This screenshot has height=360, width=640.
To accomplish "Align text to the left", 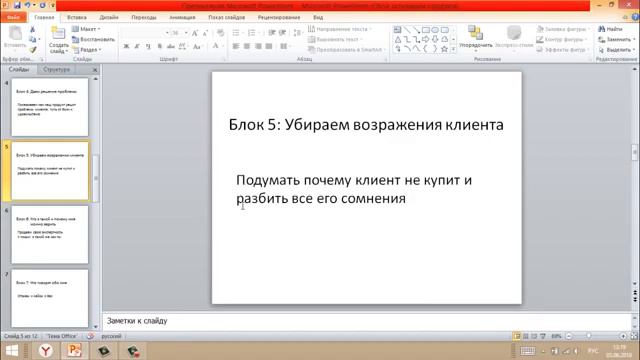I will [236, 46].
